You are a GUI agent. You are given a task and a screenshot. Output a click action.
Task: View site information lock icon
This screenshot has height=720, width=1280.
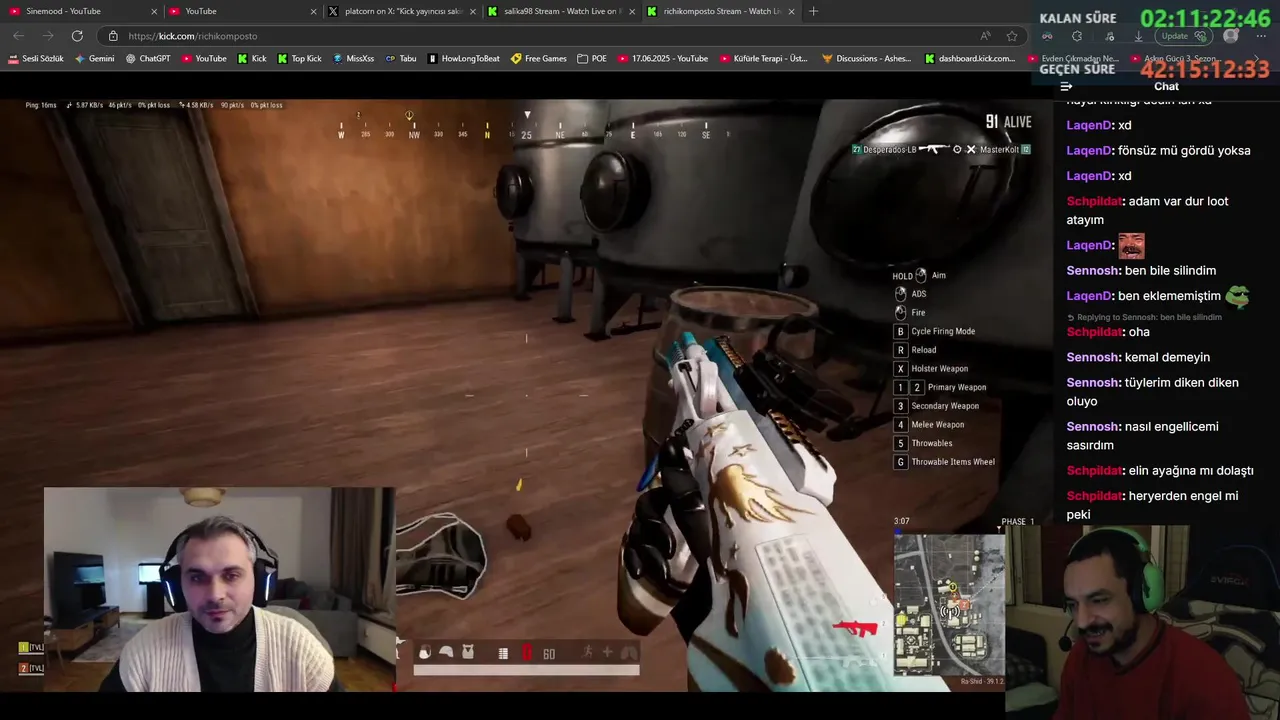click(x=113, y=36)
